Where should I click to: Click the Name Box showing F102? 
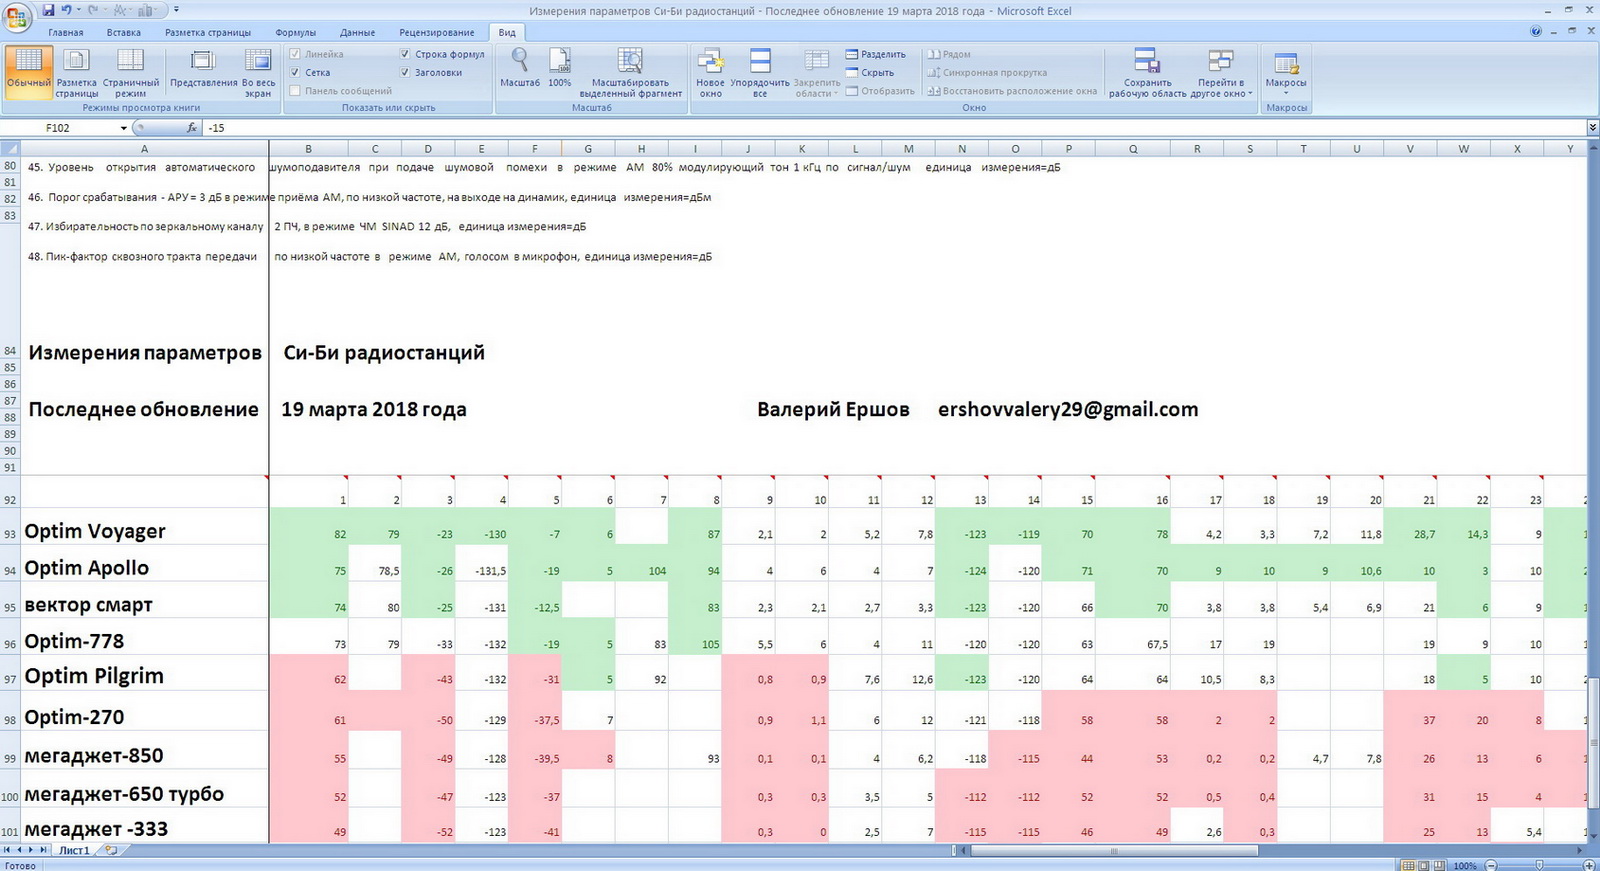pyautogui.click(x=60, y=128)
